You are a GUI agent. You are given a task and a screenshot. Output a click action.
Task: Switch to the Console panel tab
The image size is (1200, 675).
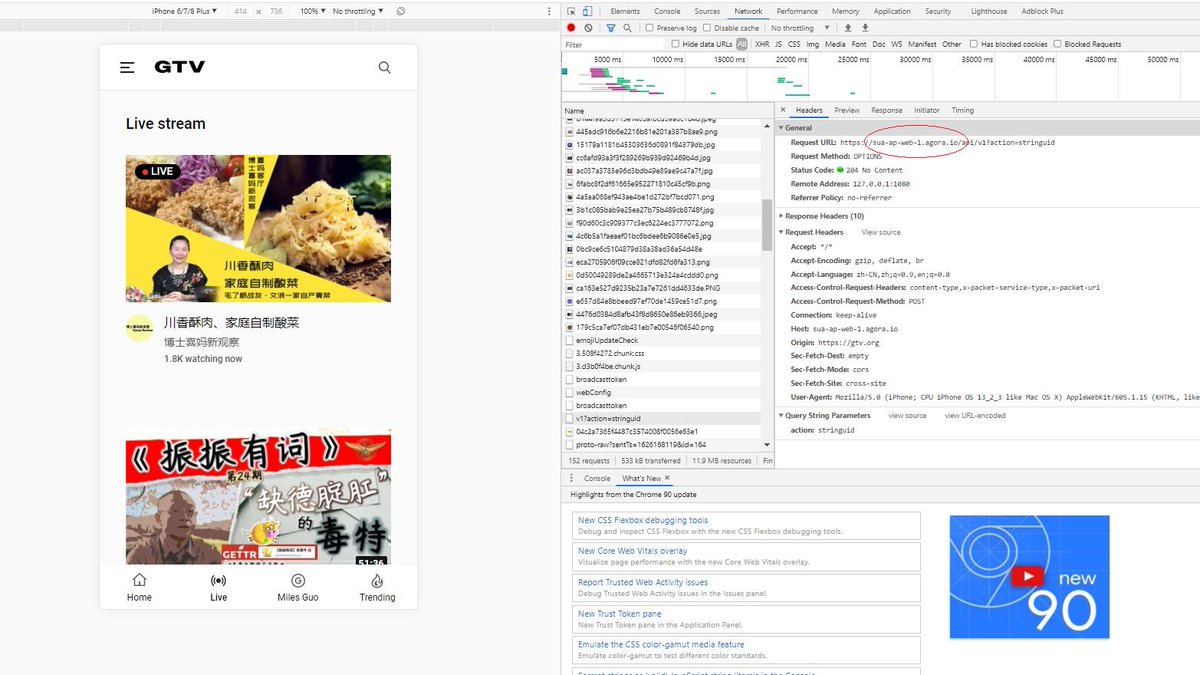(x=667, y=11)
